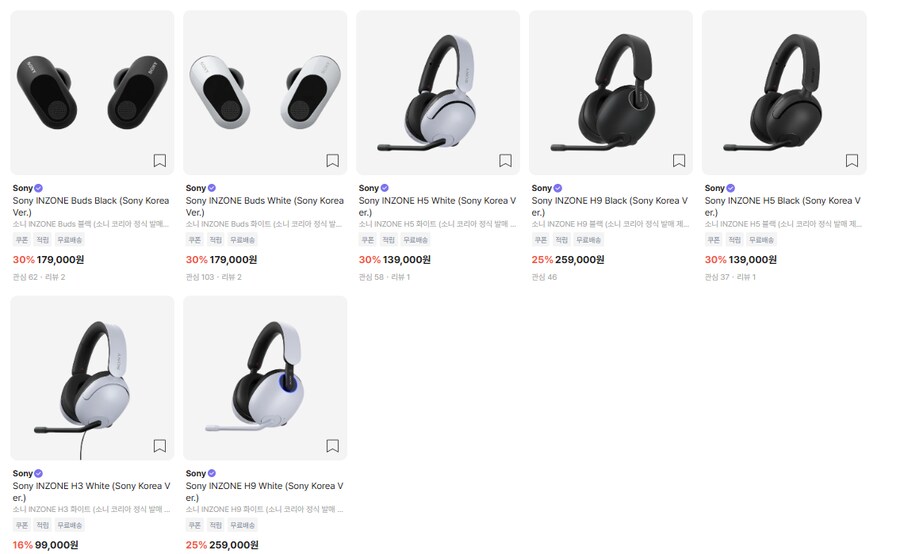
Task: Open INZONE H9 White product image
Action: coord(265,375)
